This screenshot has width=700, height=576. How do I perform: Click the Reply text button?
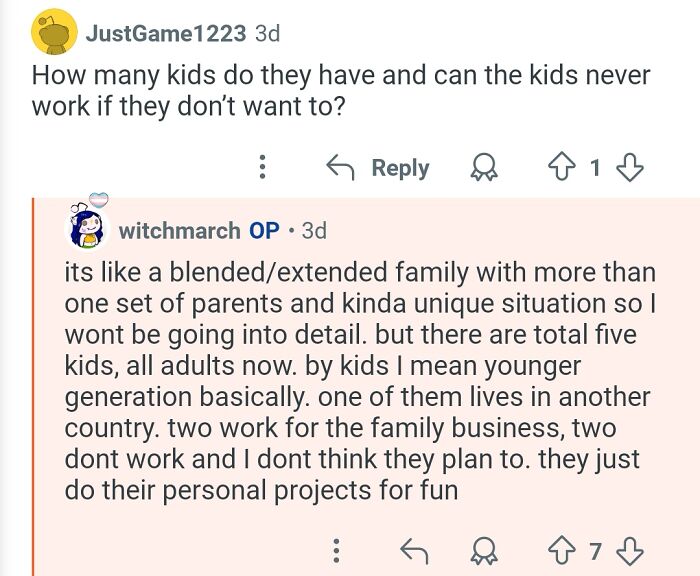400,168
